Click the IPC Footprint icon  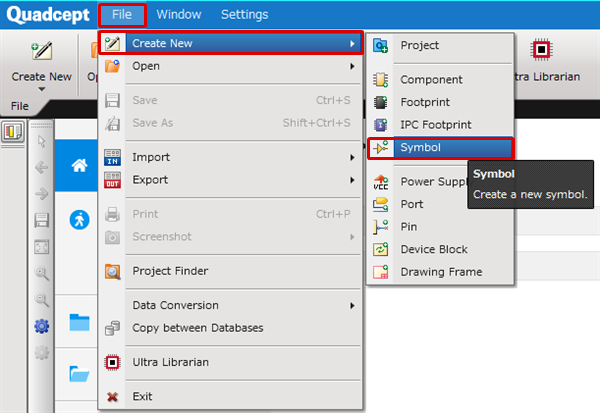pyautogui.click(x=380, y=125)
